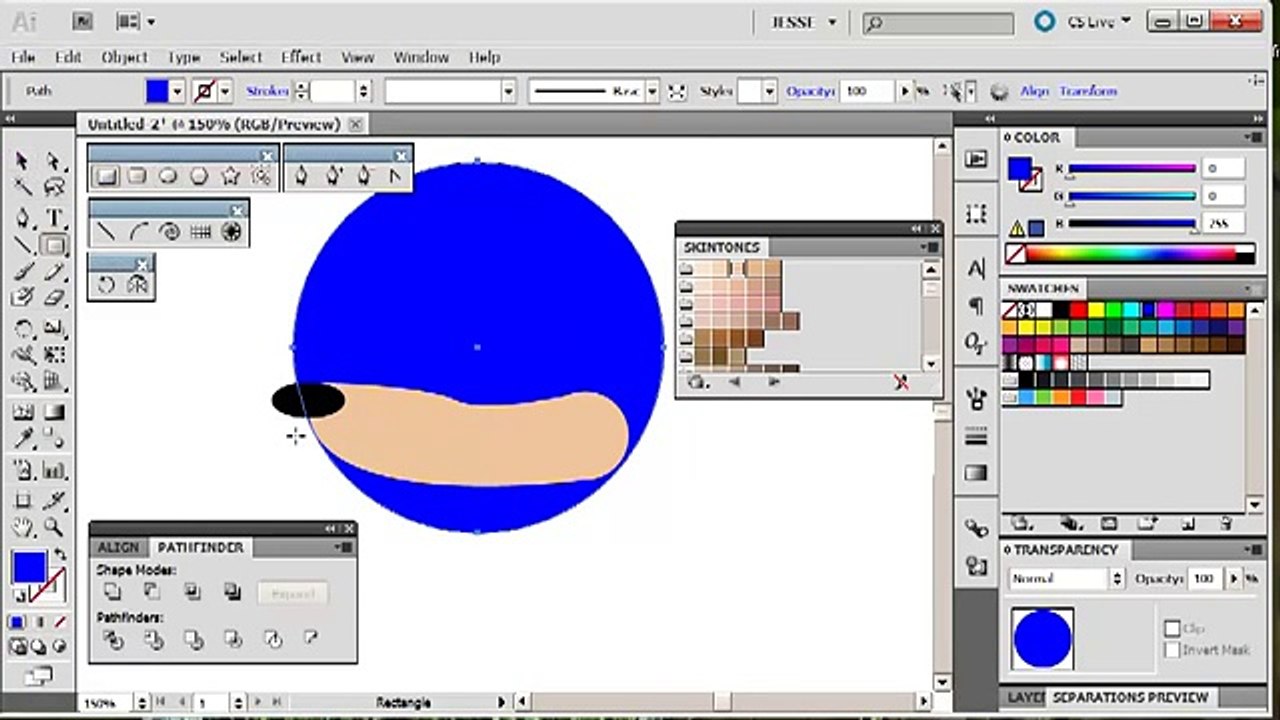Open the Transform link in control bar
The image size is (1280, 720).
click(1088, 92)
